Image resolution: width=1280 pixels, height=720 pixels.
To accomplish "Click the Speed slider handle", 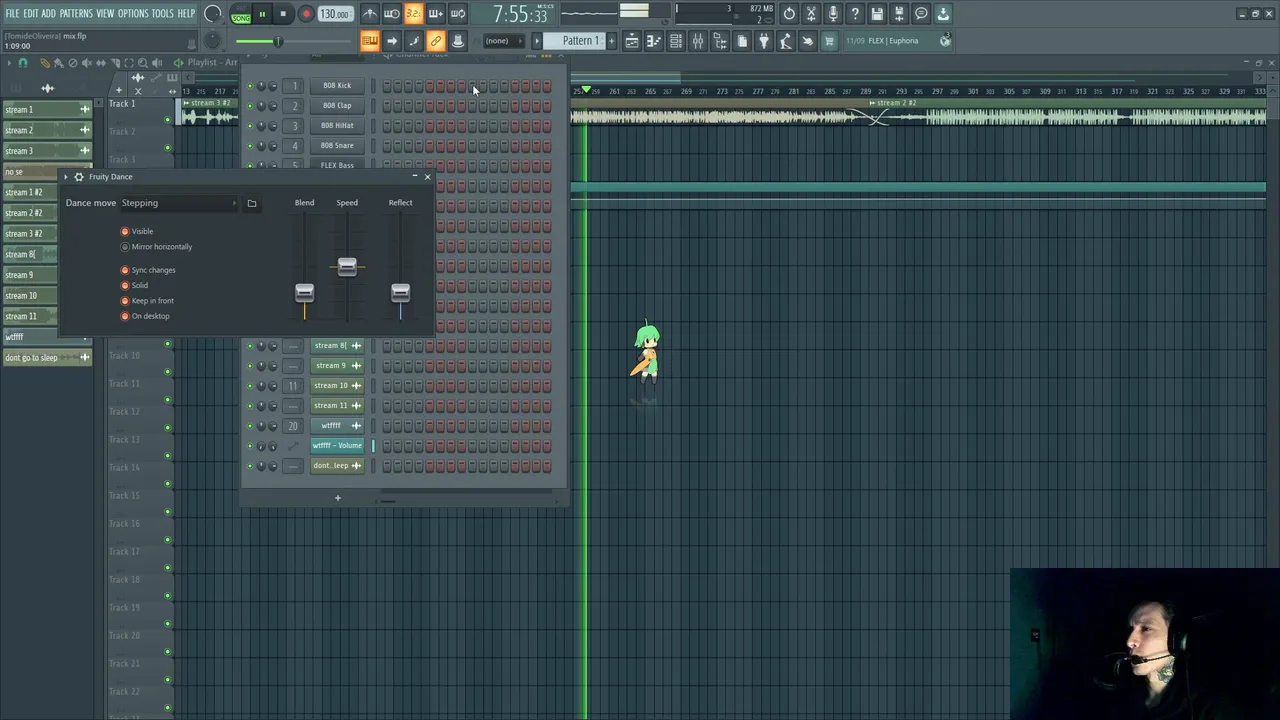I will (x=347, y=266).
